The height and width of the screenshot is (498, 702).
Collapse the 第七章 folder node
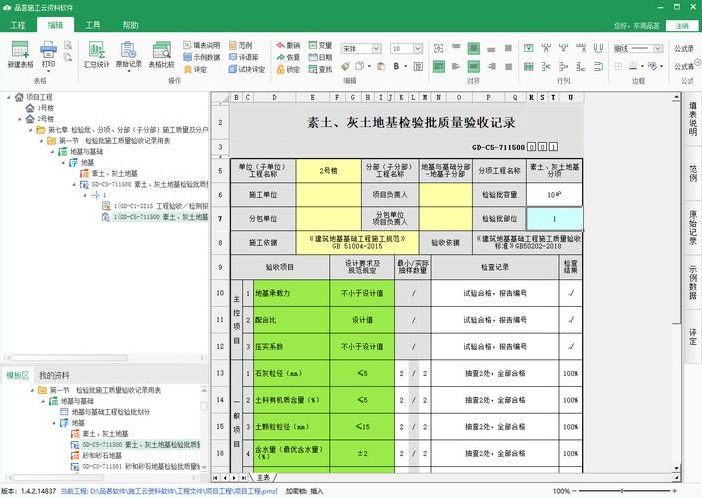pos(30,130)
